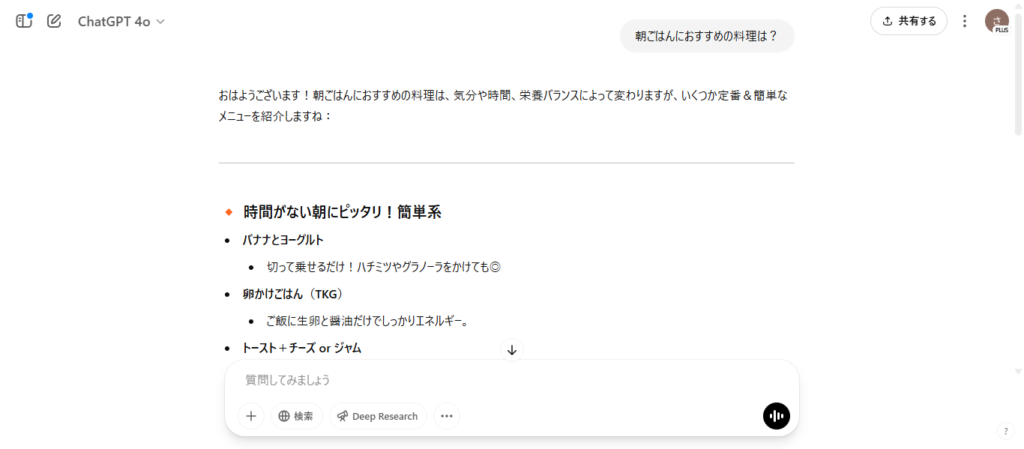Viewport: 1024px width, 449px height.
Task: Click the page vertical scrollbar thumb
Action: pyautogui.click(x=1017, y=75)
